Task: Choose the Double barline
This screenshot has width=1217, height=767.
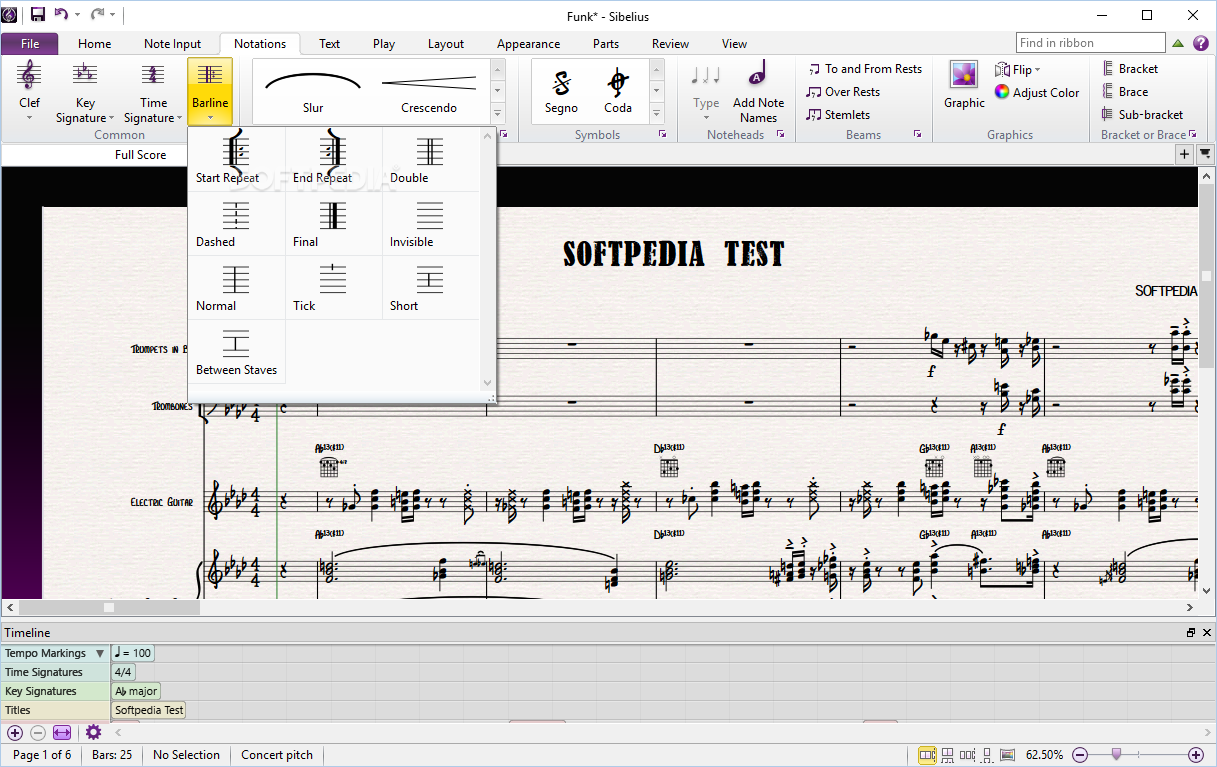Action: pos(430,160)
